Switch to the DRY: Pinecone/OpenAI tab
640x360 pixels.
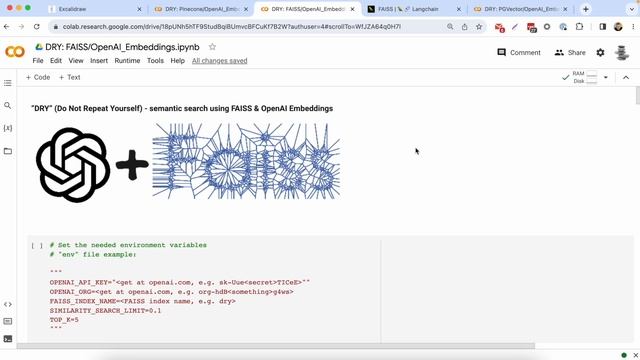[200, 9]
